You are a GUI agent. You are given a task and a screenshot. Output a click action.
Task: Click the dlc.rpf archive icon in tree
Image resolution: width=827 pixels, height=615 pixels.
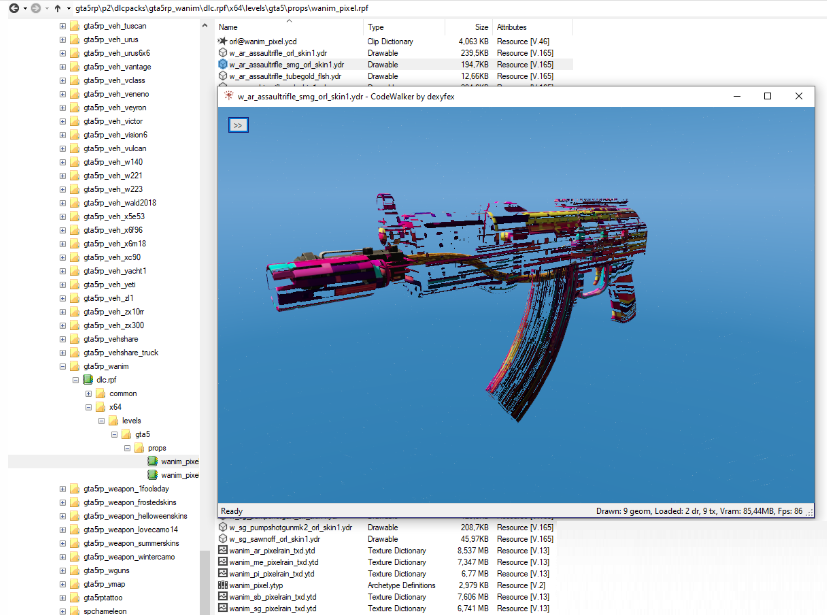tap(88, 380)
